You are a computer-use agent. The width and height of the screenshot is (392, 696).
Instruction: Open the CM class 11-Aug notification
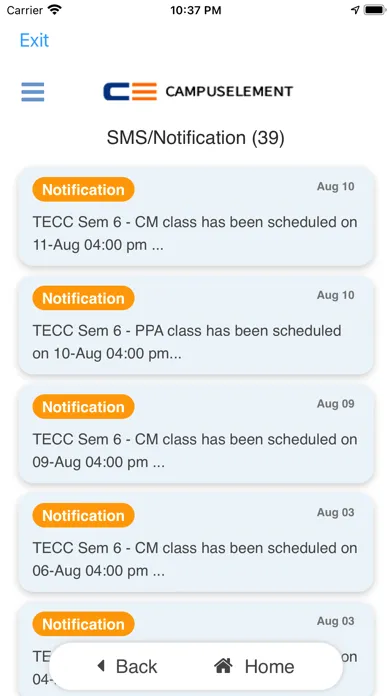coord(196,217)
